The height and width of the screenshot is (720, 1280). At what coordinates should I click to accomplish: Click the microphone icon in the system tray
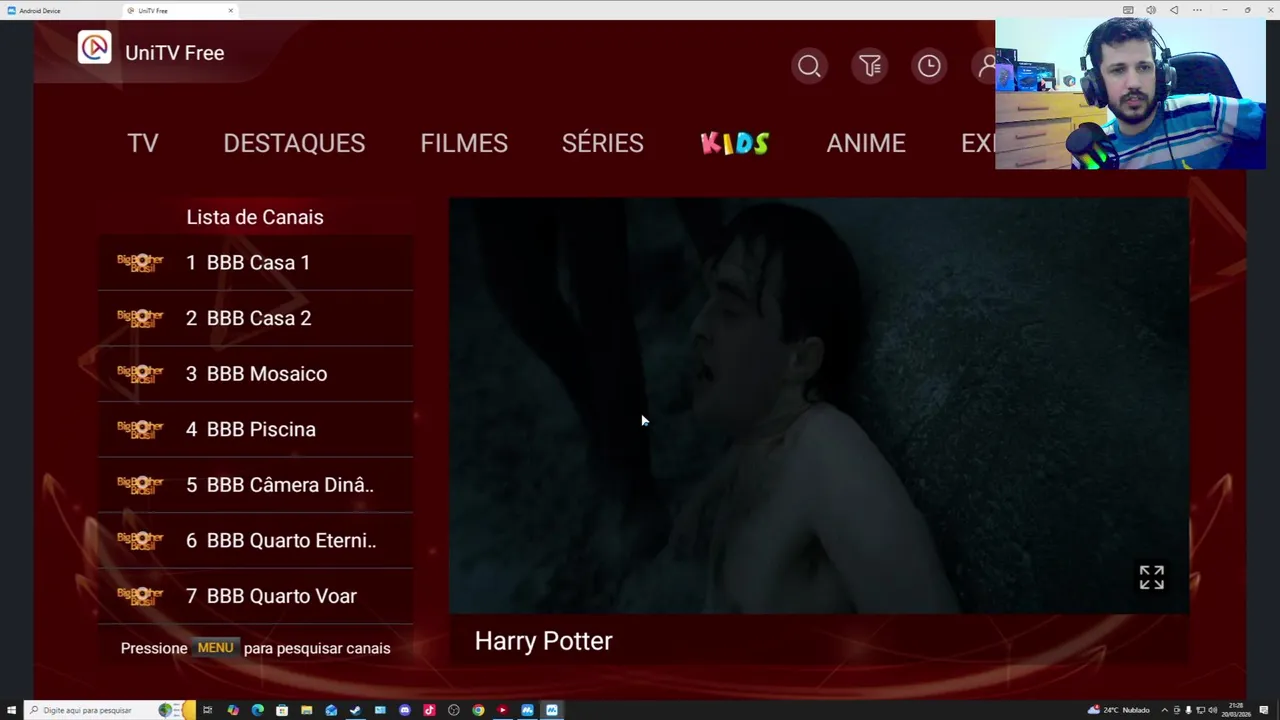pyautogui.click(x=1188, y=710)
